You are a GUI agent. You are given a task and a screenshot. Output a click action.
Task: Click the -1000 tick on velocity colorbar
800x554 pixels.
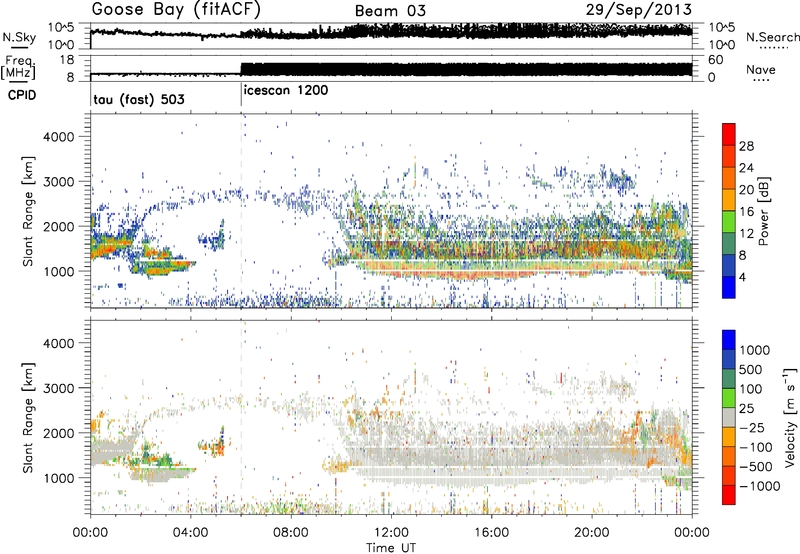759,486
